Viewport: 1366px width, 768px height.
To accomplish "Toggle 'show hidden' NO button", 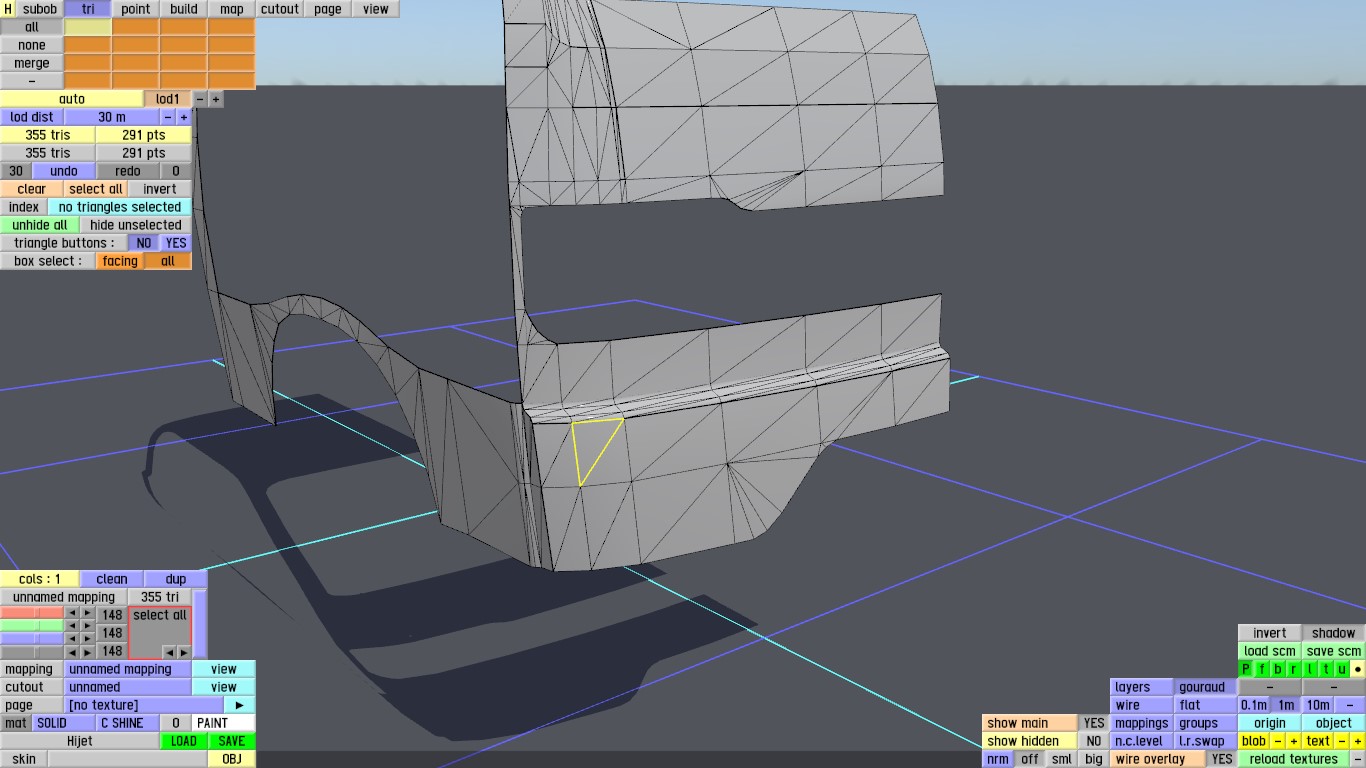I will point(1094,741).
